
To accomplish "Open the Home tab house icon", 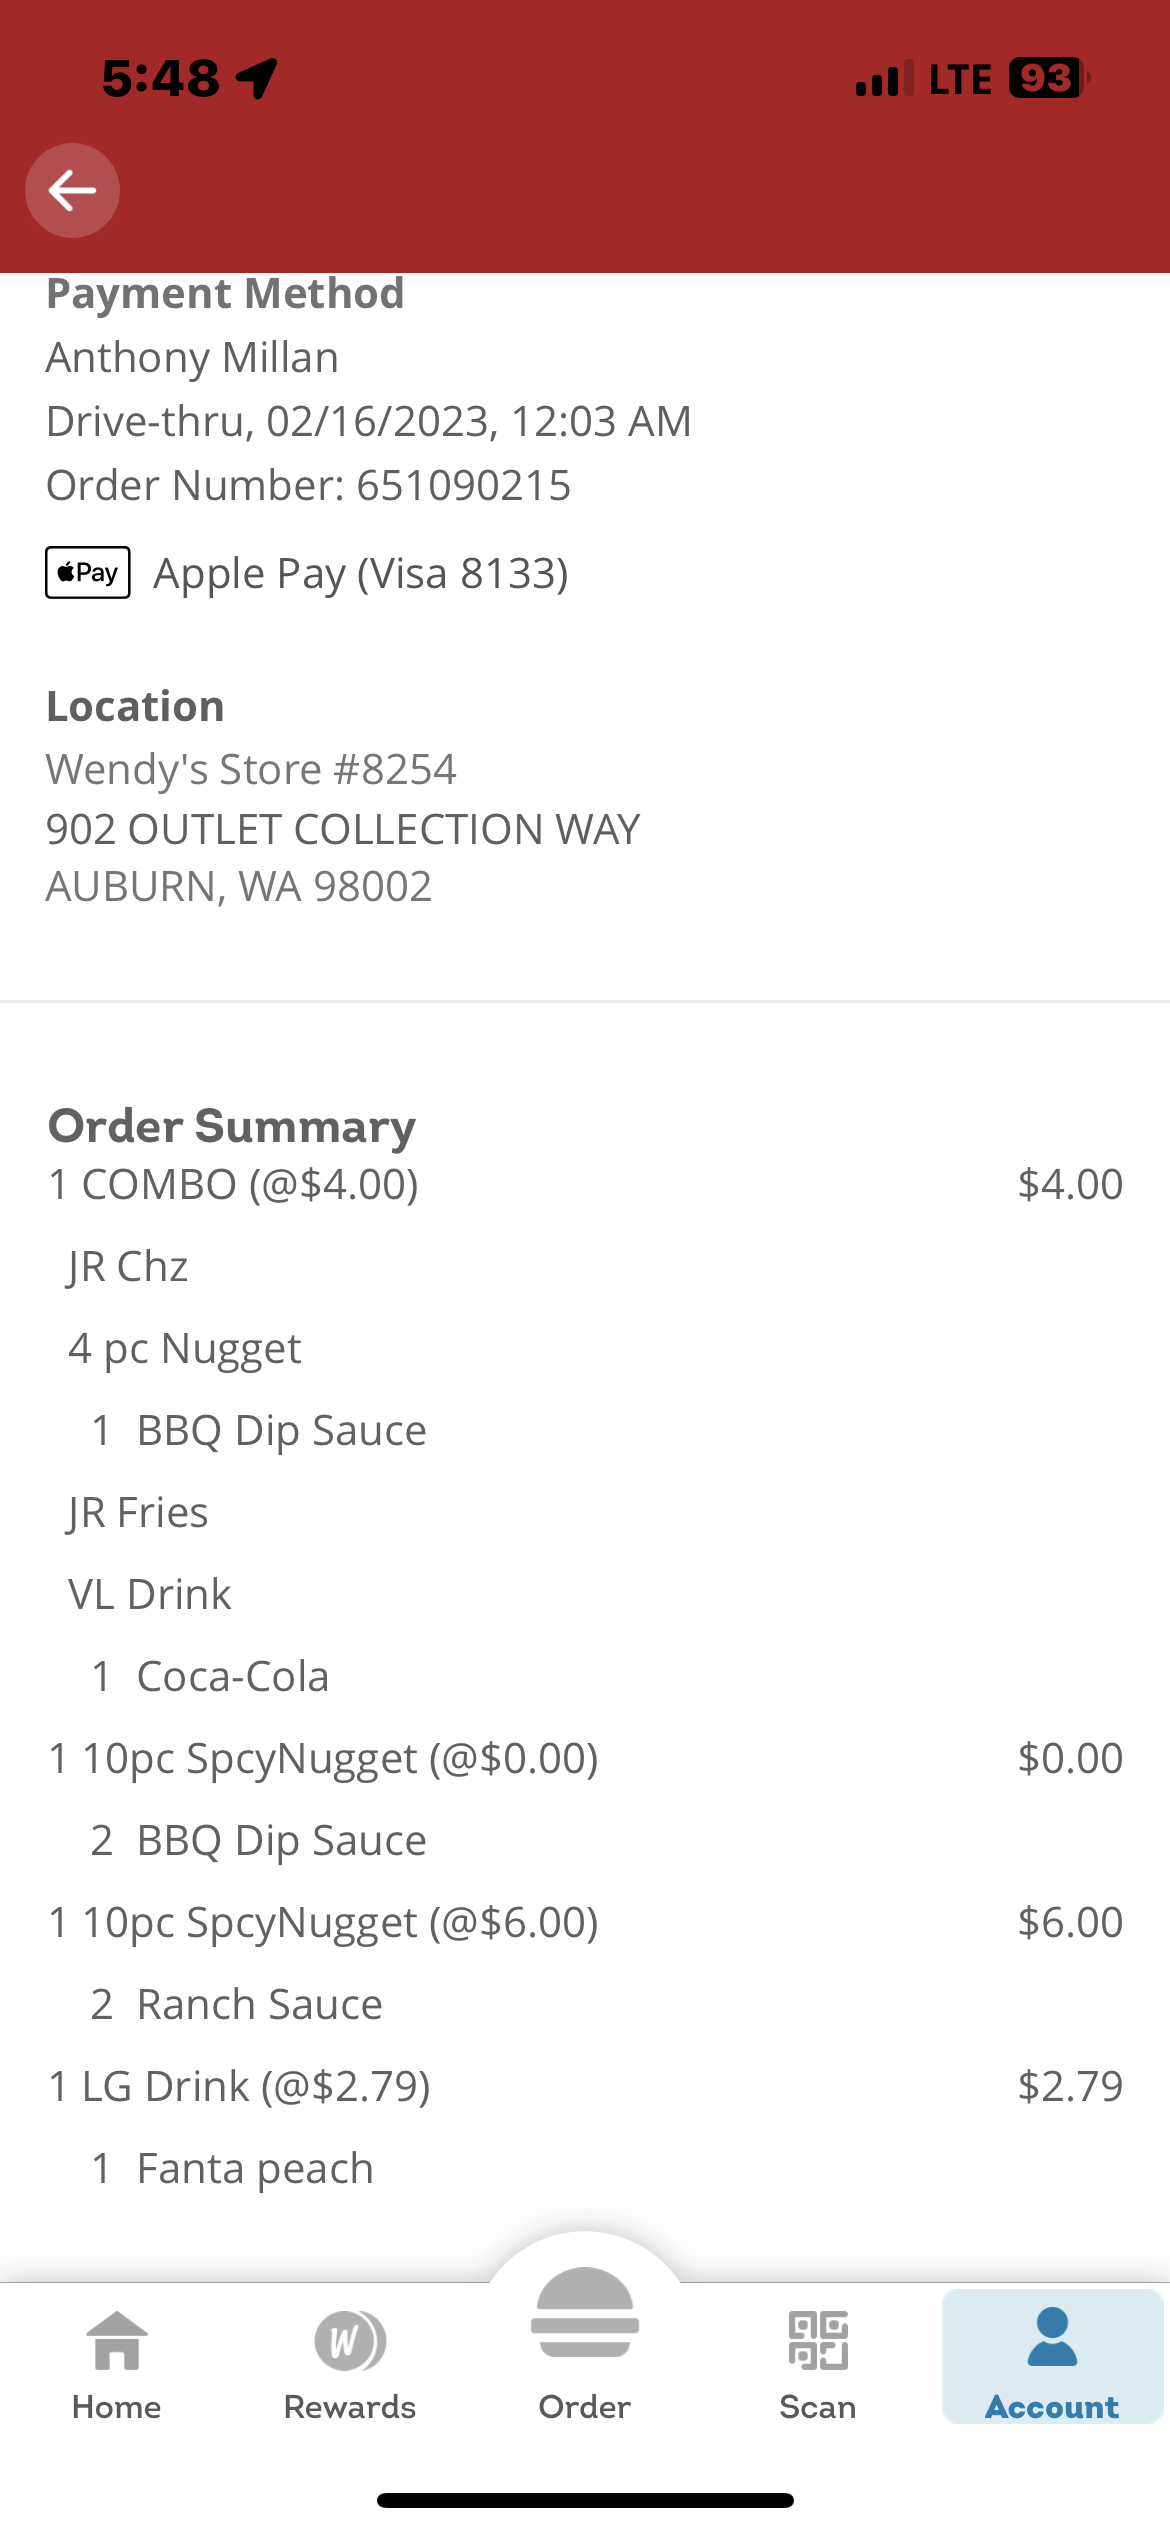I will click(117, 2341).
